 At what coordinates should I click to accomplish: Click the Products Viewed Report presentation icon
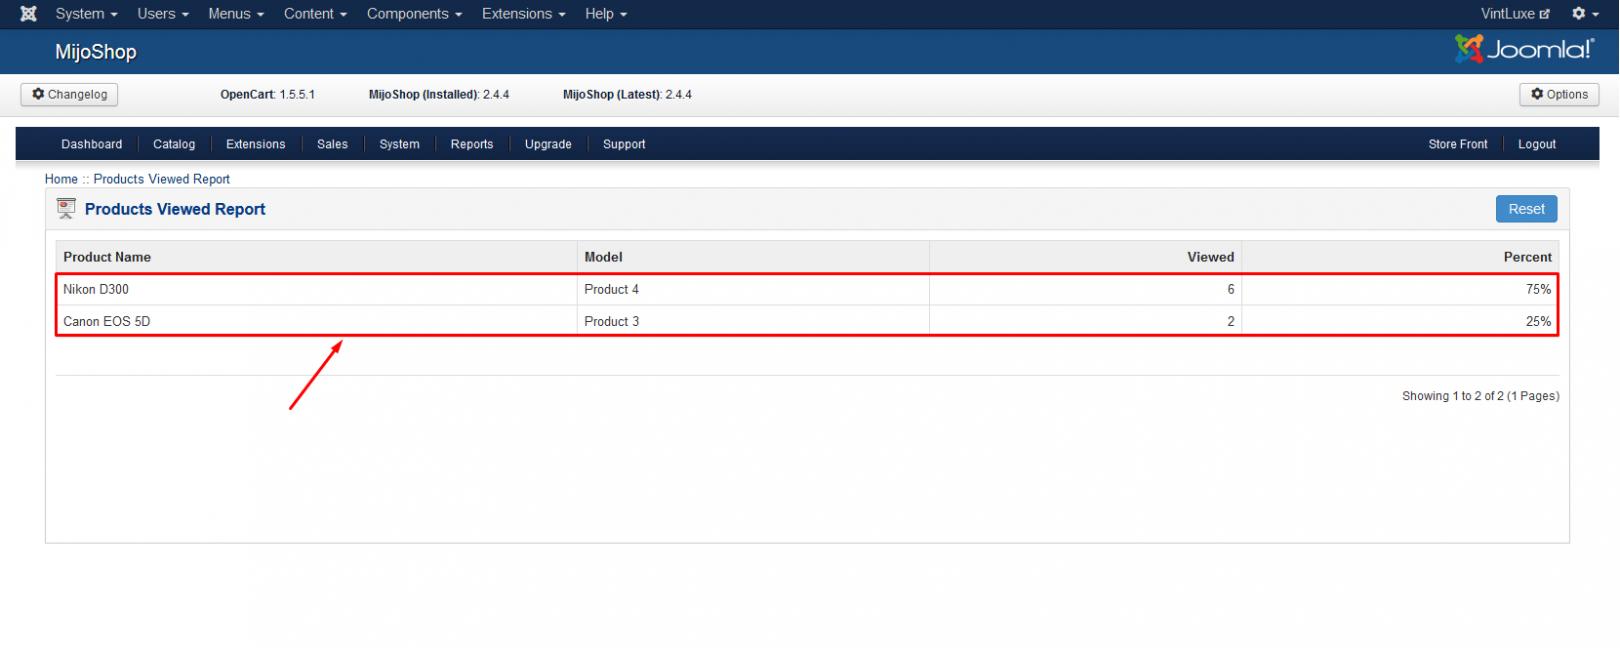(x=66, y=209)
